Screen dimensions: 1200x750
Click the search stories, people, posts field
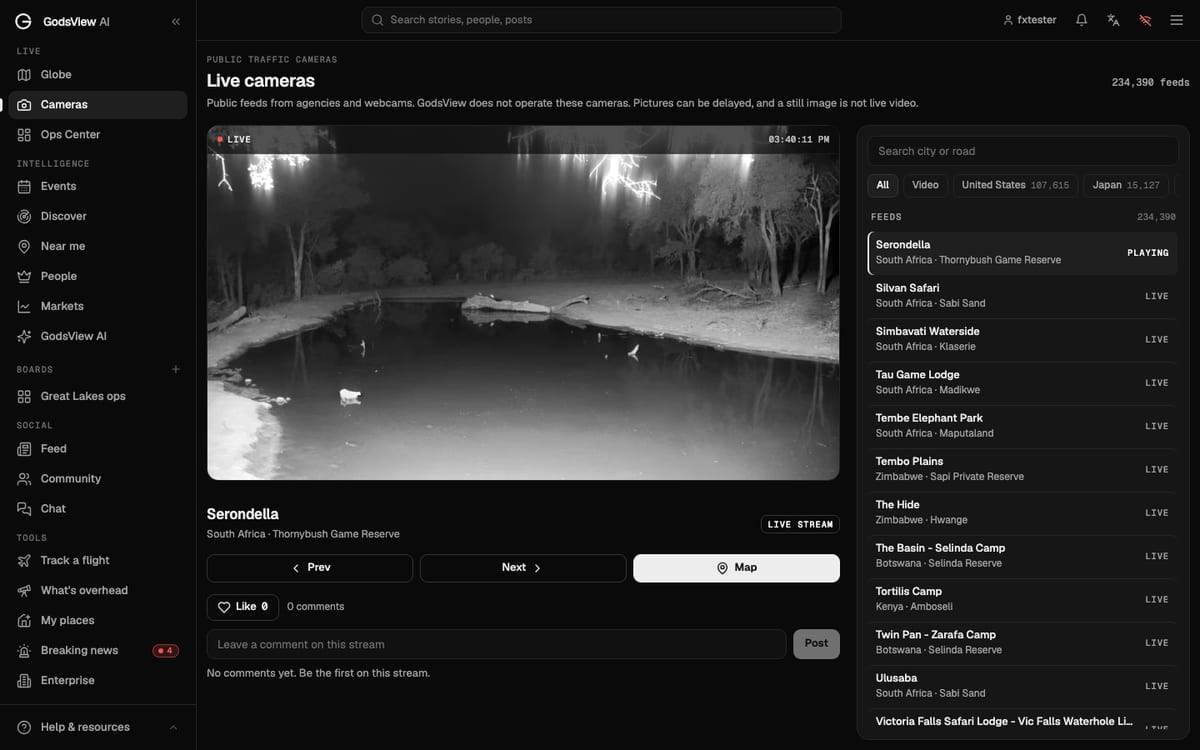[601, 20]
